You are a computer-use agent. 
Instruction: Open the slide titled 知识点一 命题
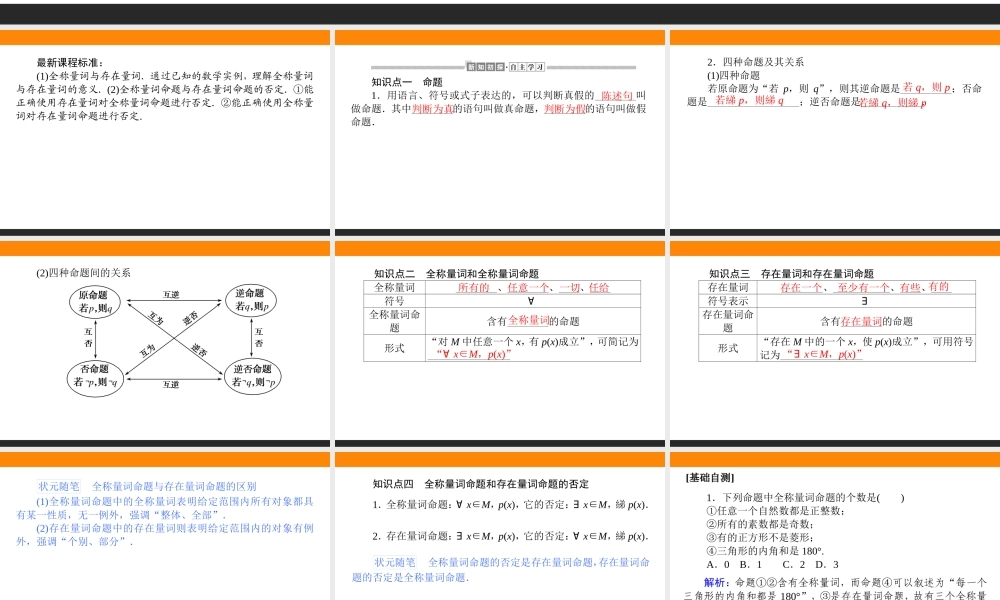[499, 133]
